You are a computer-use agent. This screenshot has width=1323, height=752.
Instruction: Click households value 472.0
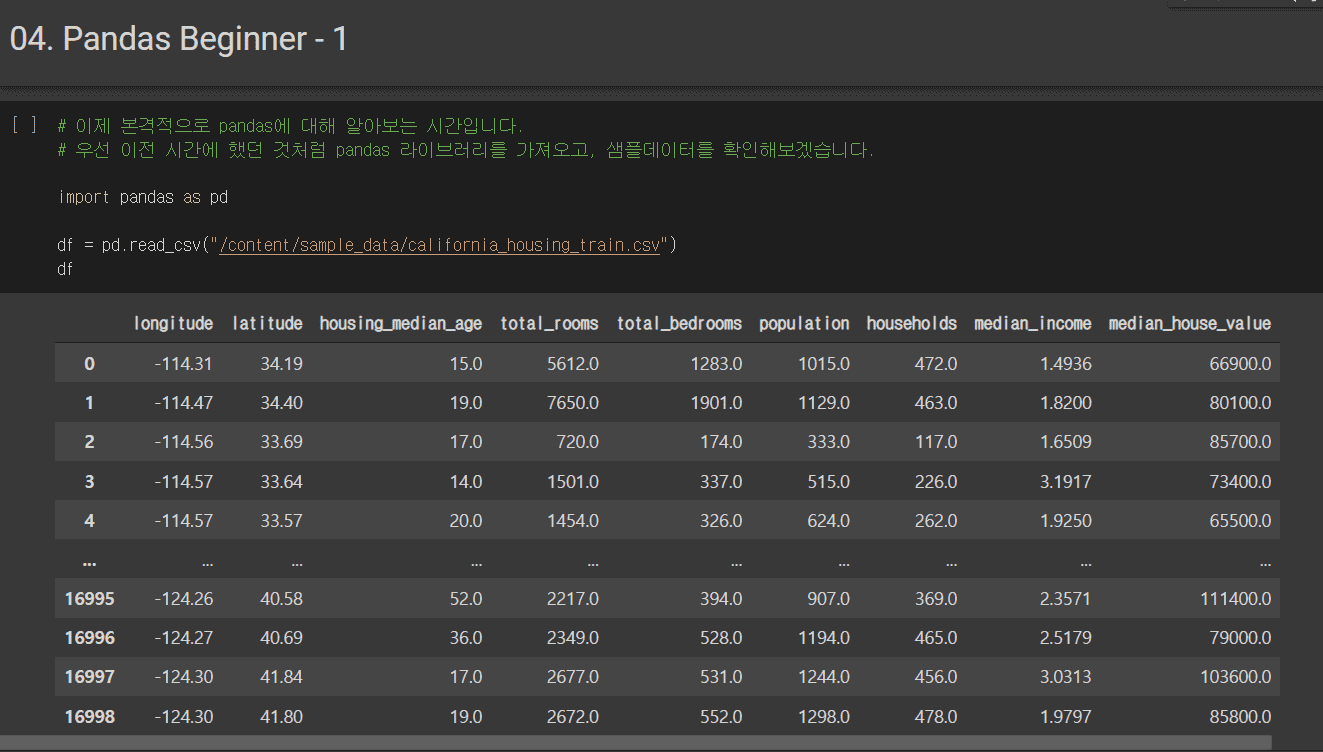pos(936,364)
